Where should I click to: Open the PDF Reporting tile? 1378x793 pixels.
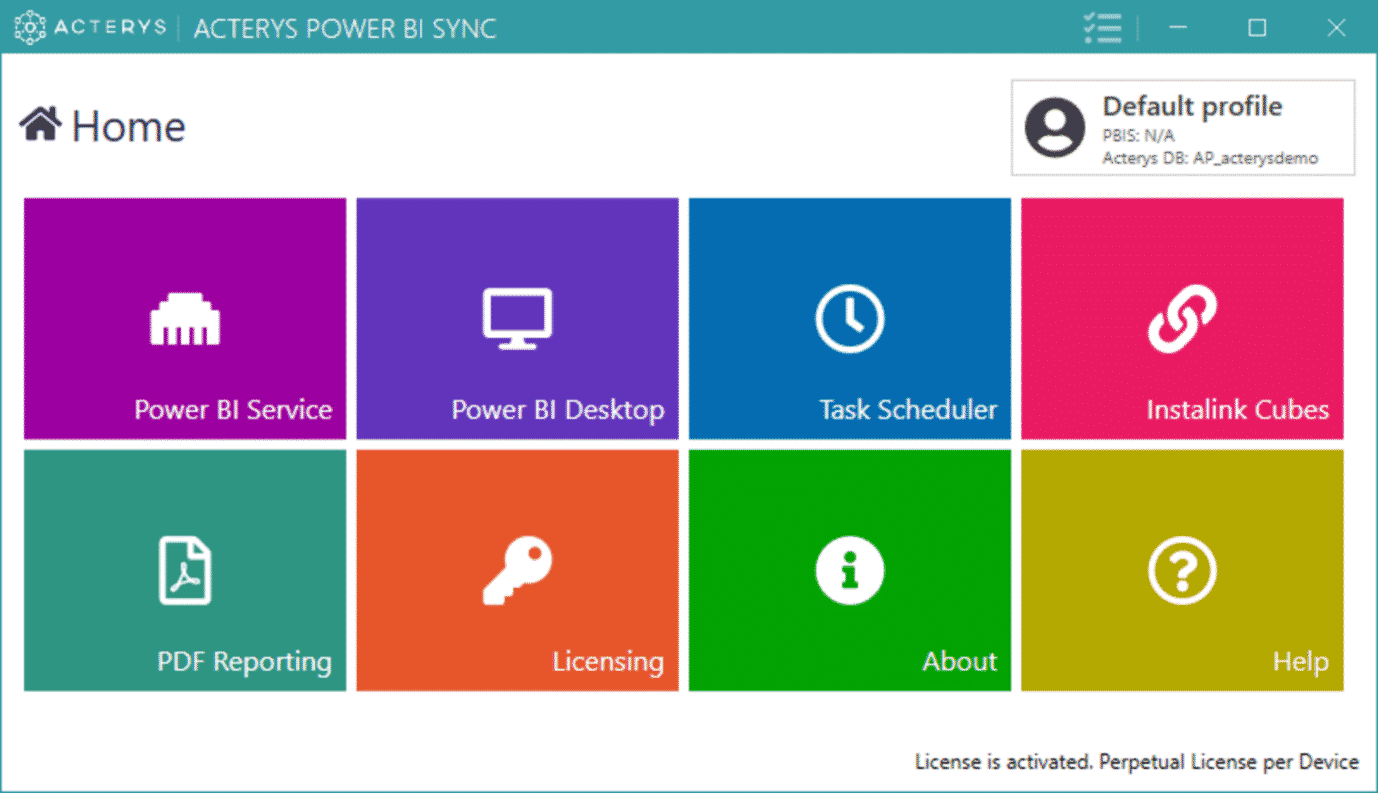coord(185,570)
